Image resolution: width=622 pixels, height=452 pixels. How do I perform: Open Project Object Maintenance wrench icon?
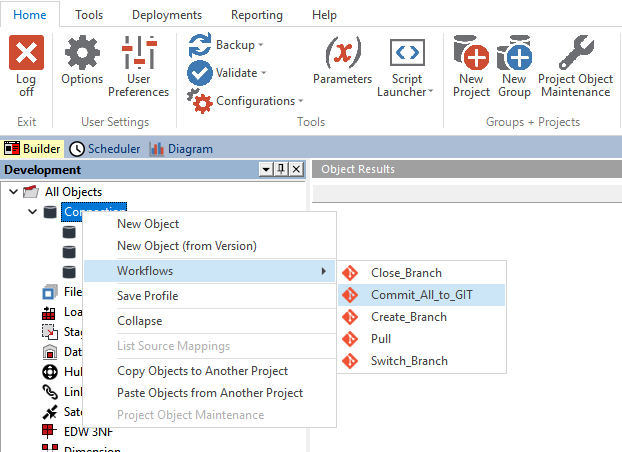(x=574, y=54)
